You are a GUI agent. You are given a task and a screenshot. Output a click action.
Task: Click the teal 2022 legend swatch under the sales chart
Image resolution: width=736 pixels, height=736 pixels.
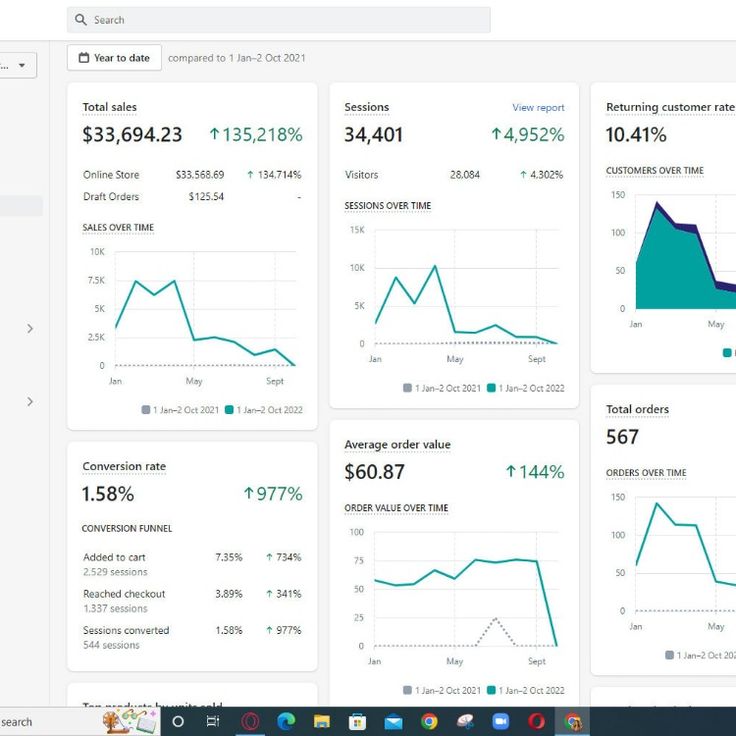click(x=229, y=410)
